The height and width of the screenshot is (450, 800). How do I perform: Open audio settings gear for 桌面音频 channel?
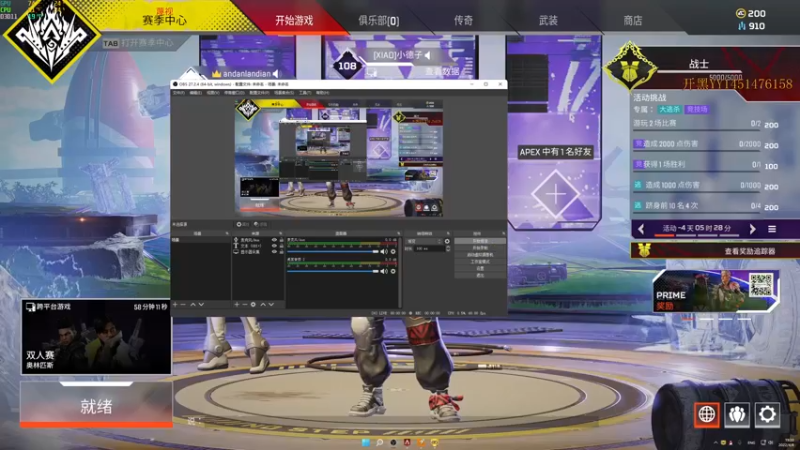point(393,271)
